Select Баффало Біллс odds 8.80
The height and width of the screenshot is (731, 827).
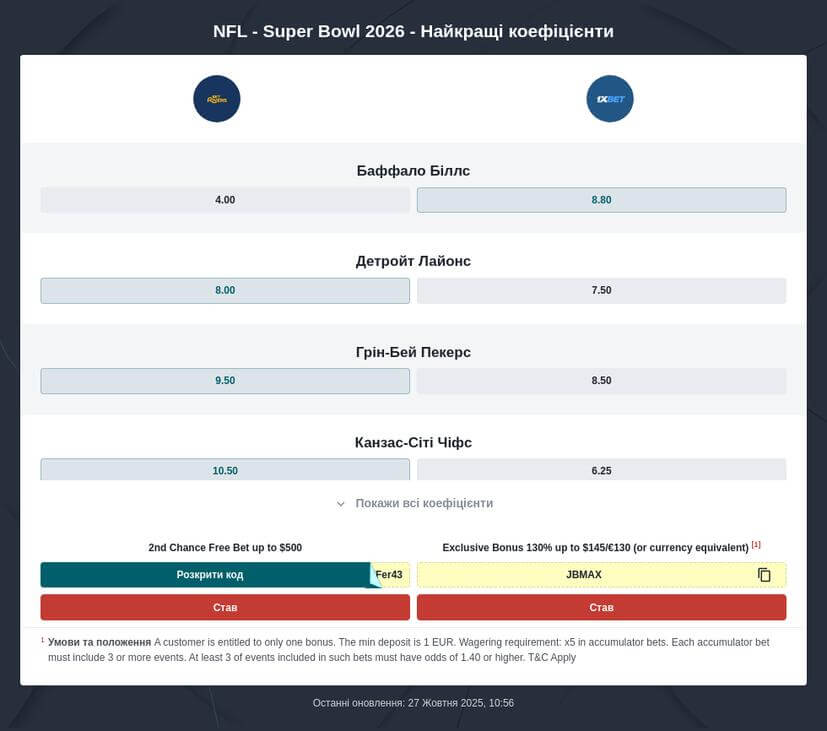tap(601, 200)
